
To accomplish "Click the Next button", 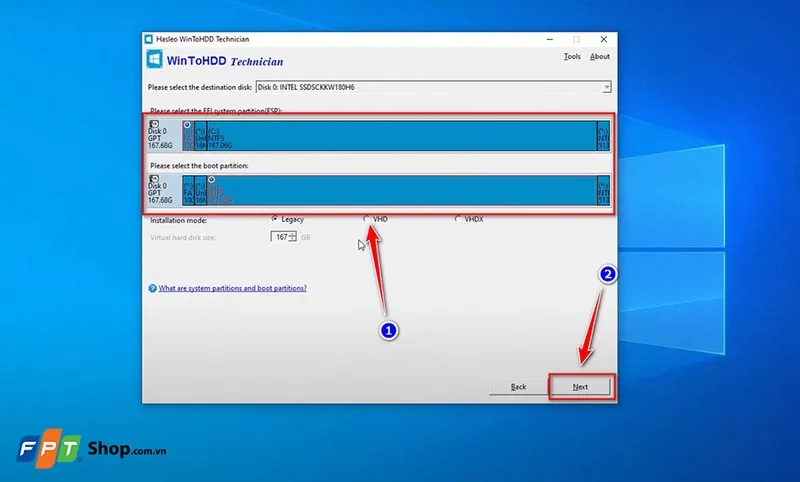I will click(580, 387).
